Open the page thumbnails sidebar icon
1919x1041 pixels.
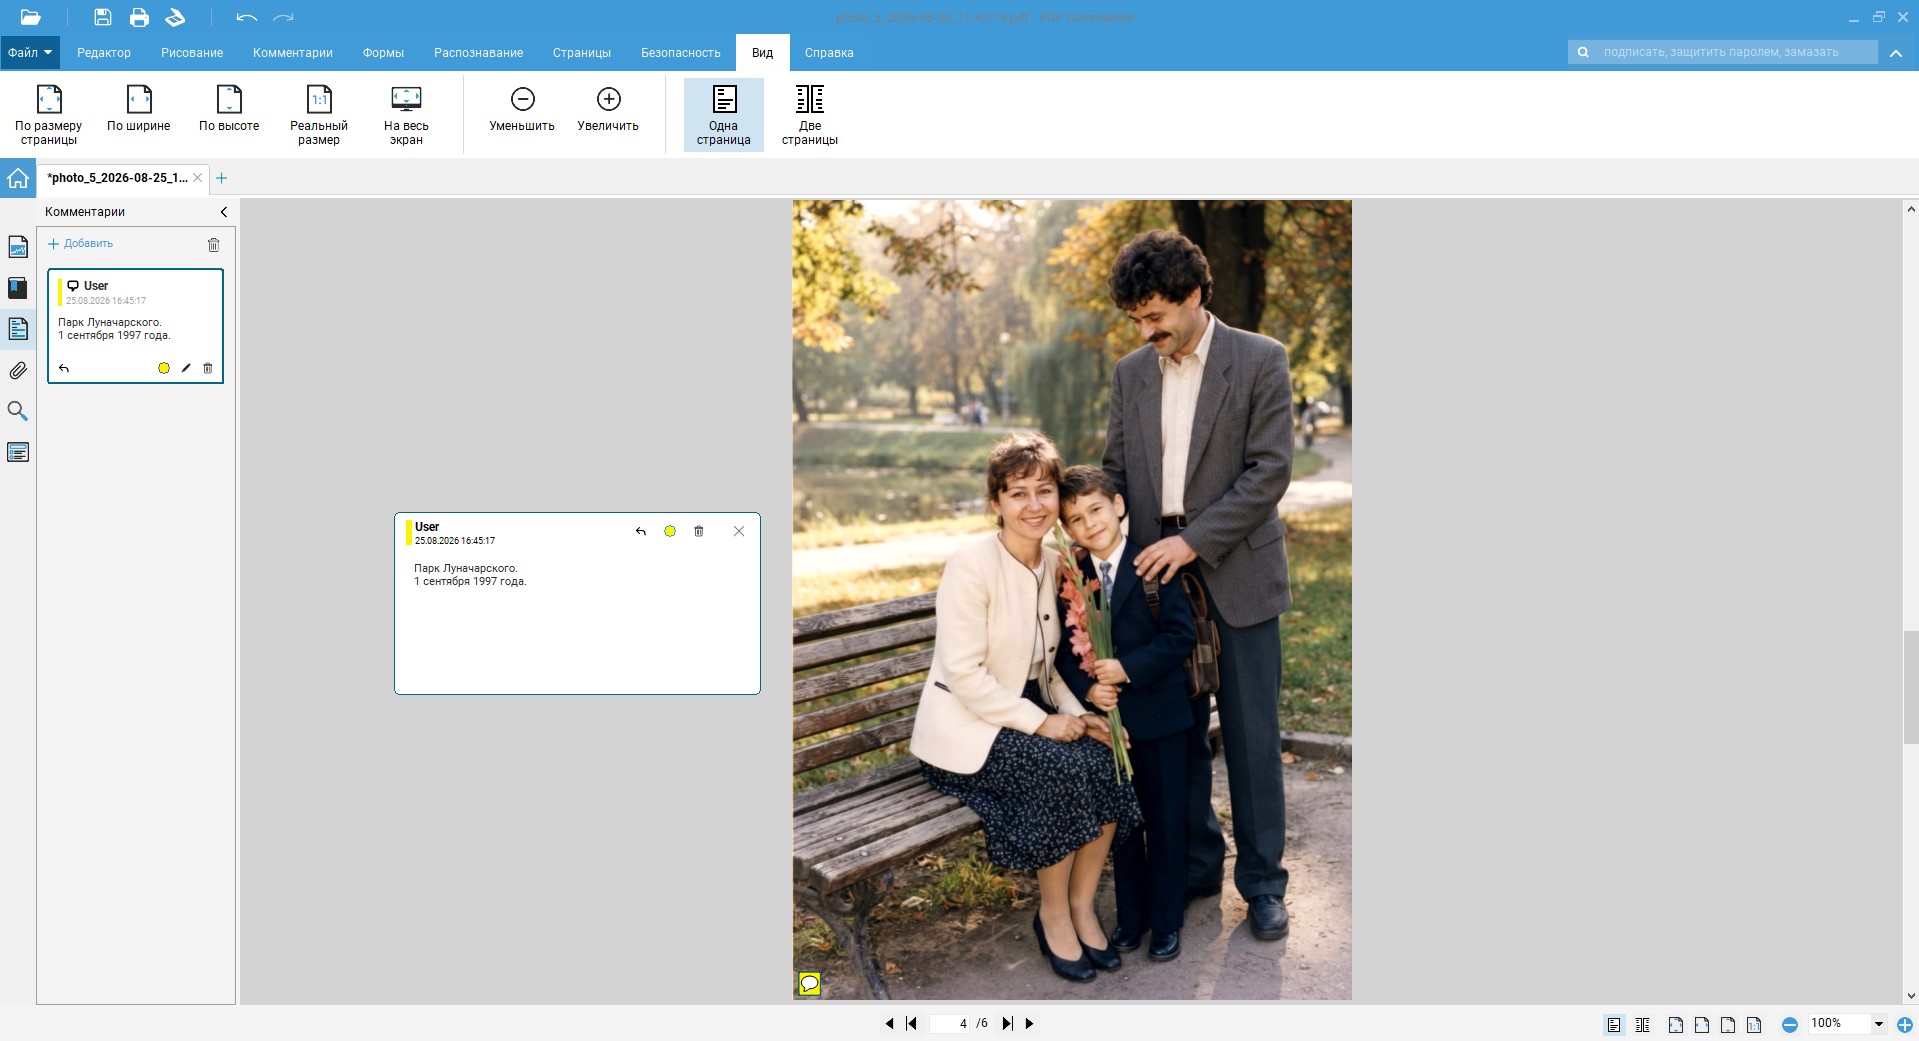(x=18, y=247)
